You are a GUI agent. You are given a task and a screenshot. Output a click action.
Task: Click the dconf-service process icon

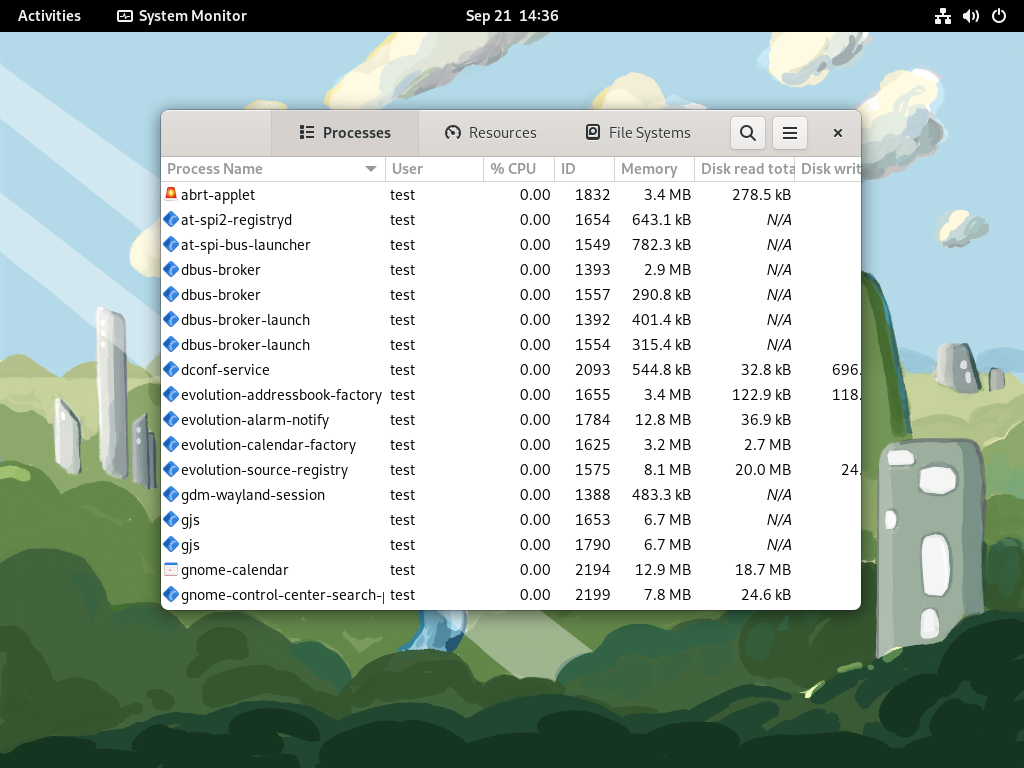(171, 369)
